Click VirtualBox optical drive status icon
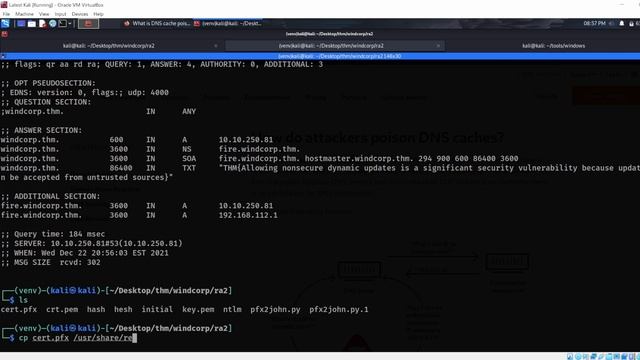 click(578, 356)
